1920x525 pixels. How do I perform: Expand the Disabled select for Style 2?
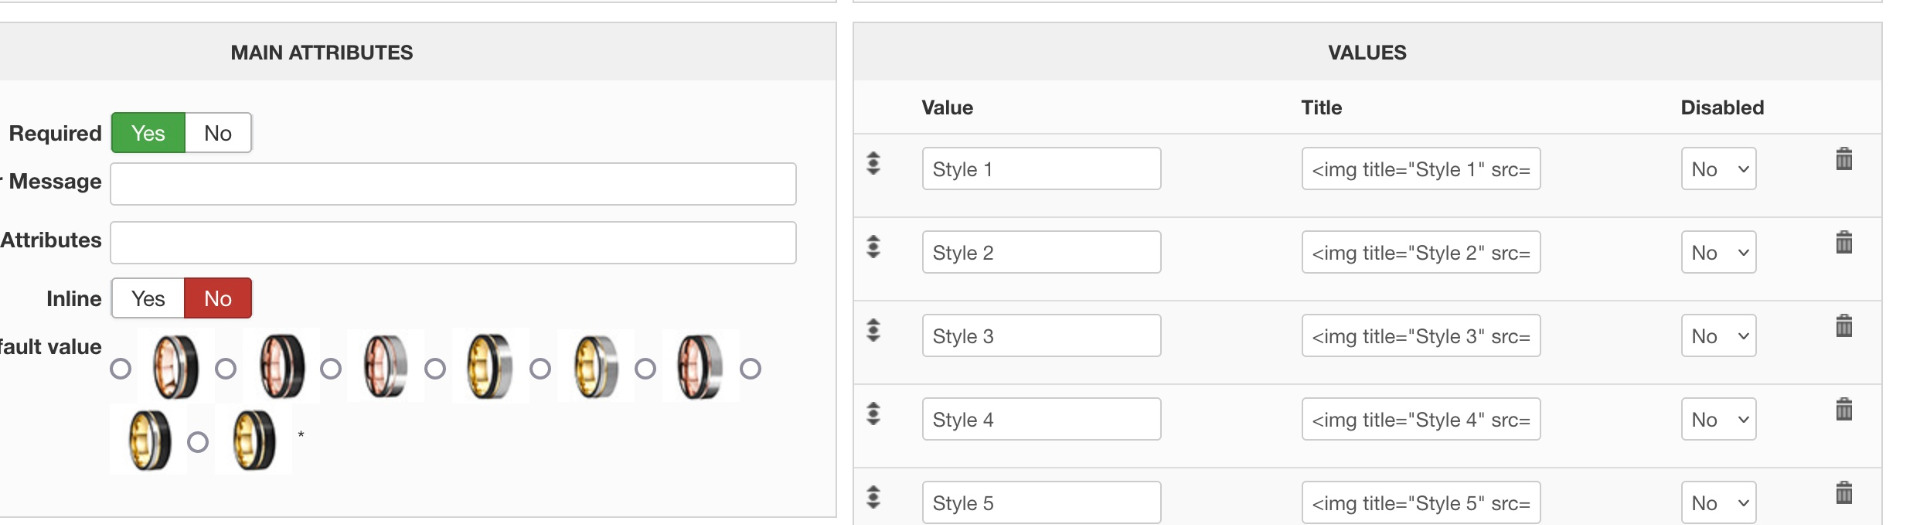pyautogui.click(x=1718, y=253)
